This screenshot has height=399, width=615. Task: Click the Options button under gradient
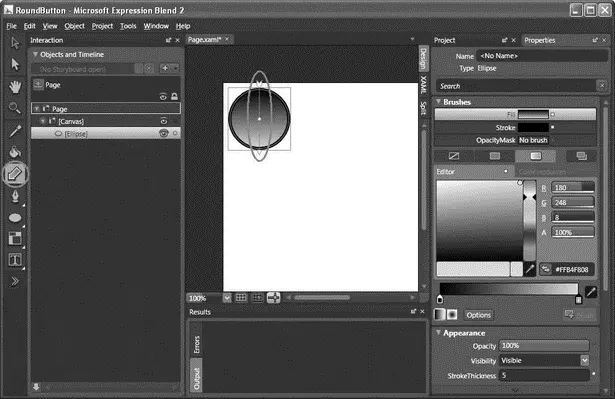coord(478,315)
